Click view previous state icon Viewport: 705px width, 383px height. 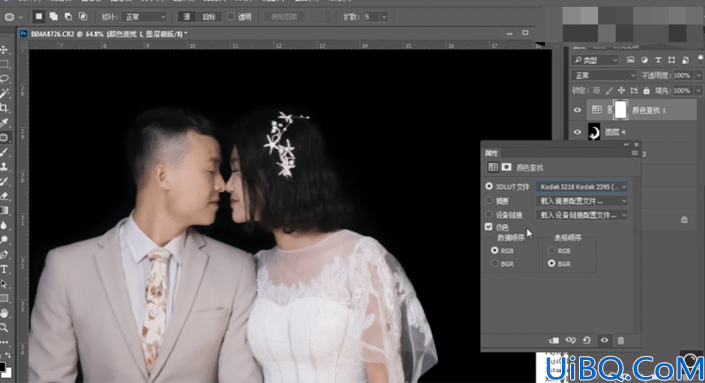coord(571,340)
